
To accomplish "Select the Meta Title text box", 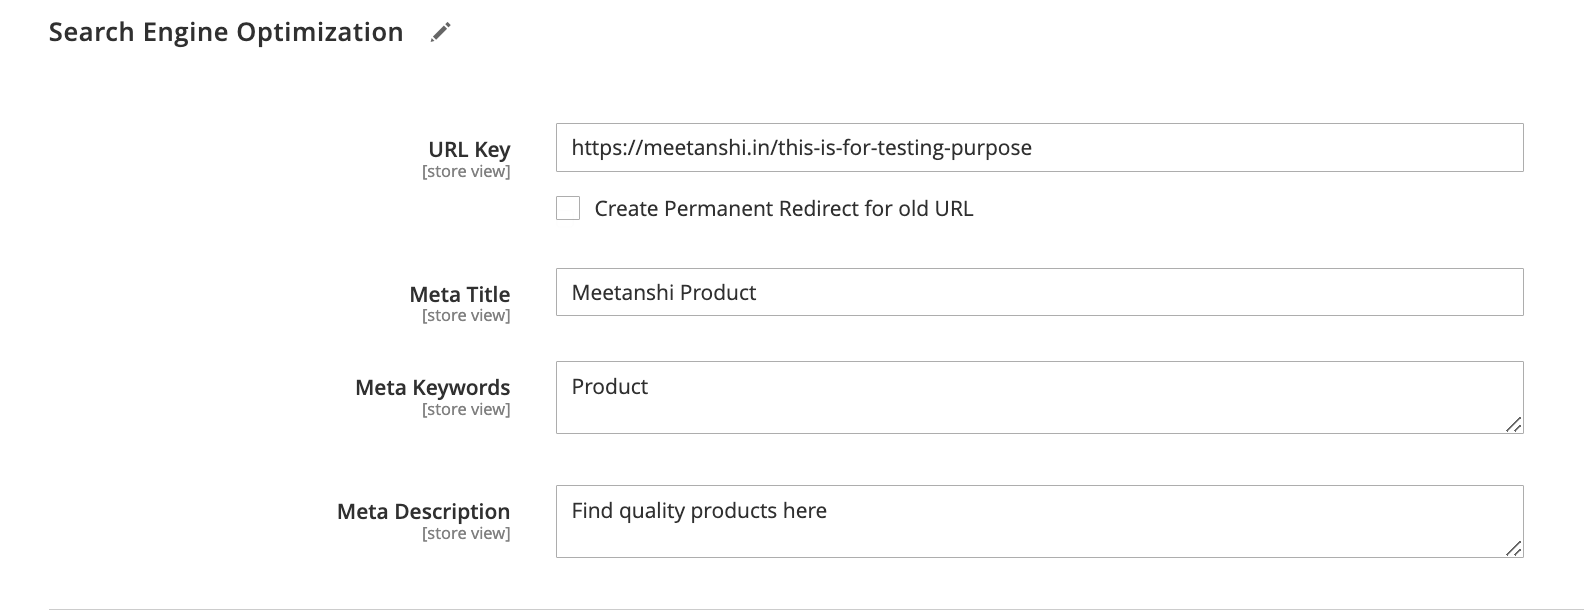I will coord(1039,292).
